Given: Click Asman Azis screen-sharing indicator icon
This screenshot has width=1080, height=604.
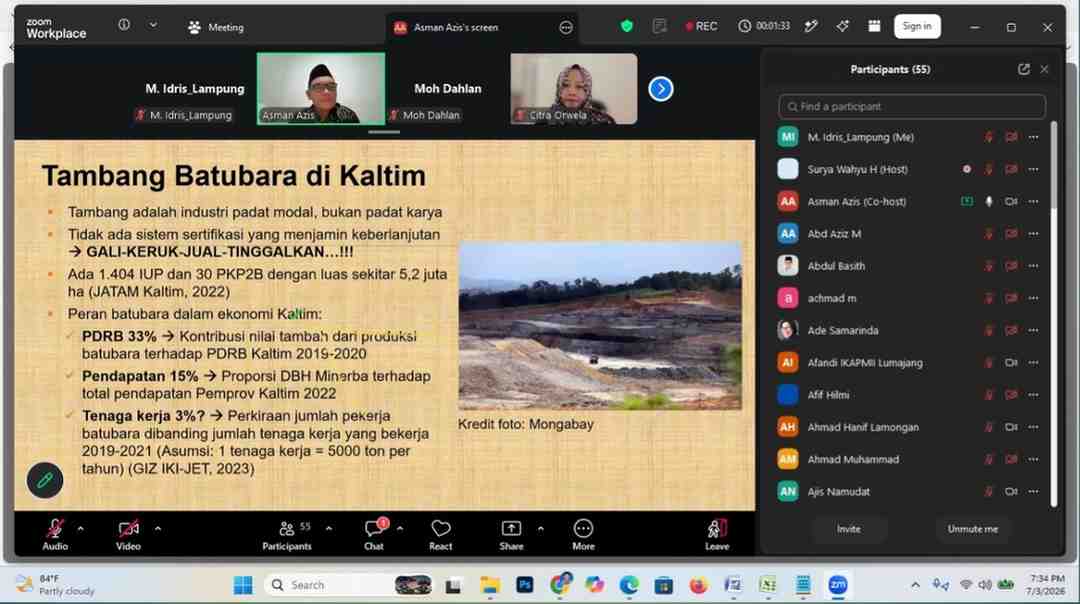Looking at the screenshot, I should click(x=967, y=201).
